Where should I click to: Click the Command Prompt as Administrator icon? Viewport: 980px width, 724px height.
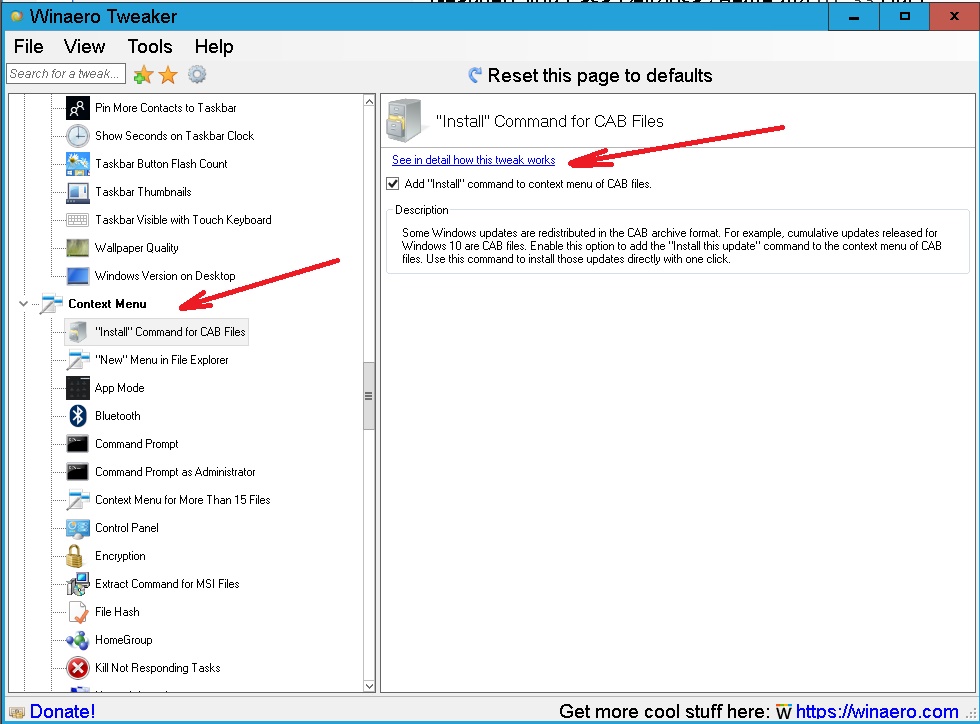78,472
